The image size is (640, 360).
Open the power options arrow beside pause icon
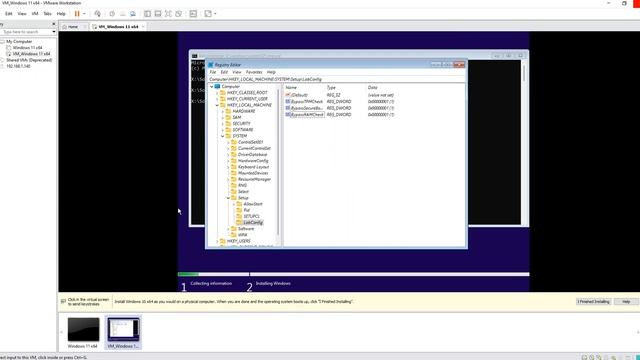[84, 13]
